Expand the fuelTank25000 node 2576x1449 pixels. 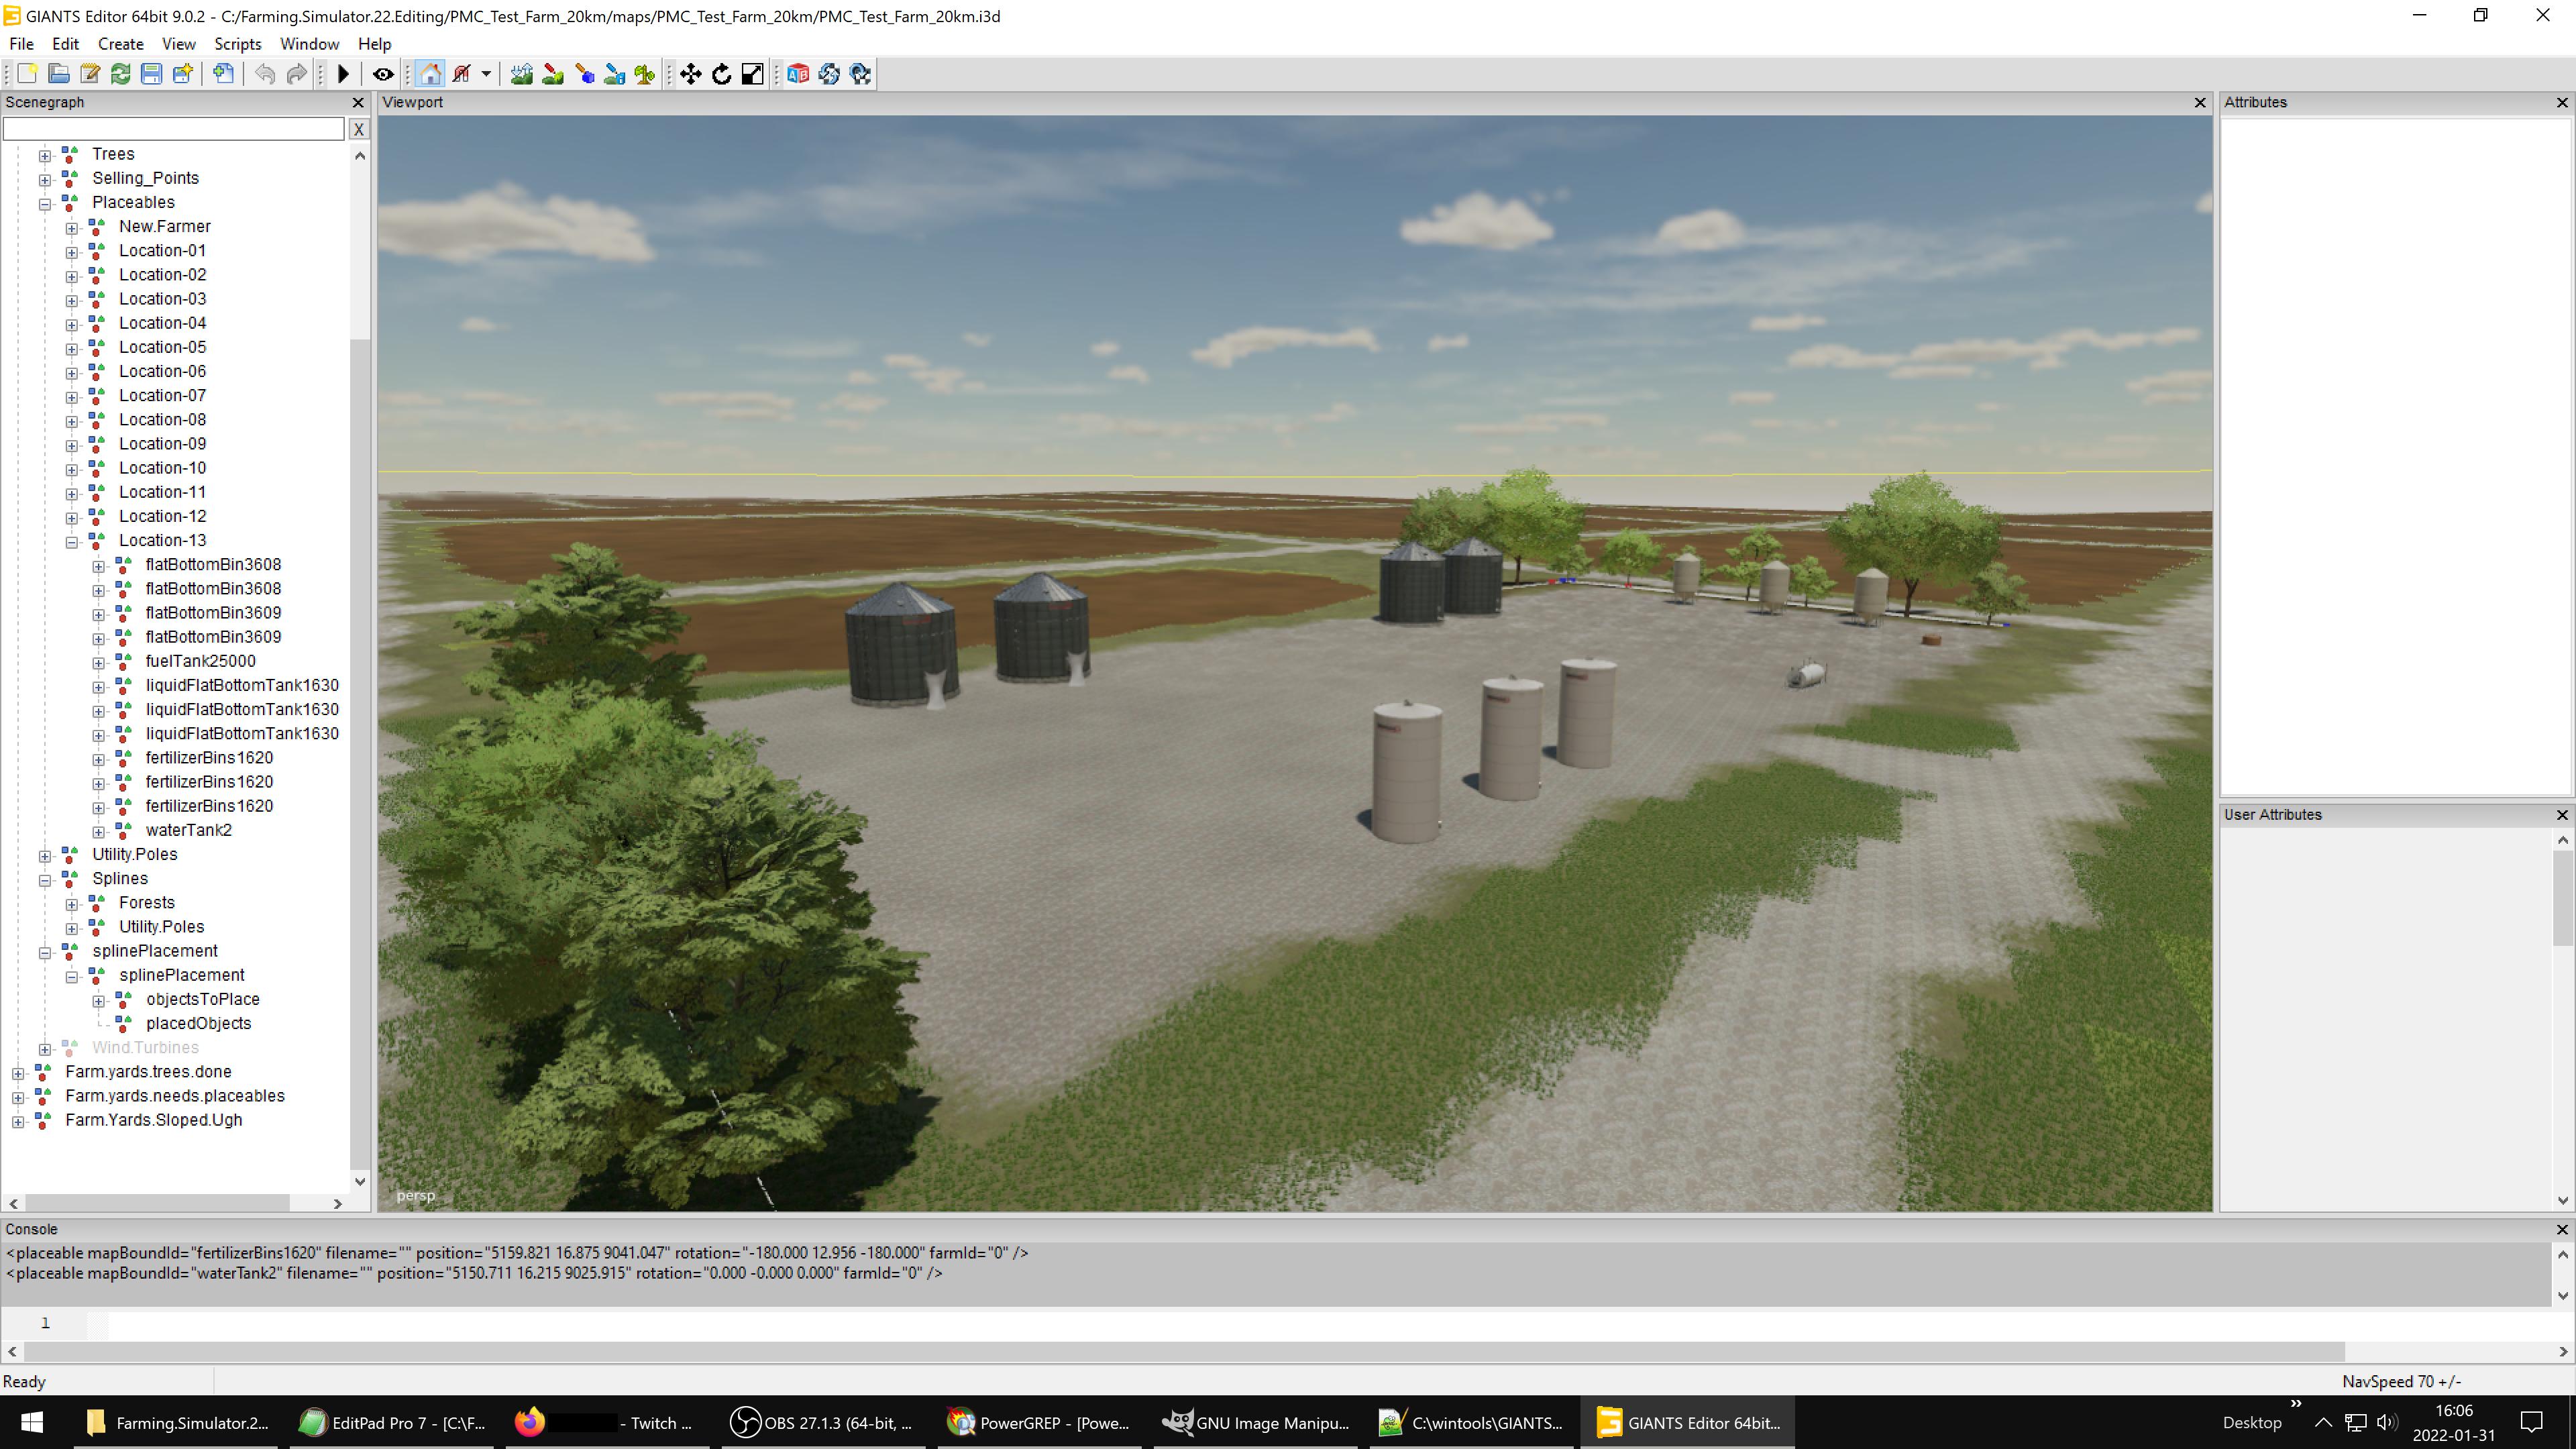pyautogui.click(x=99, y=663)
